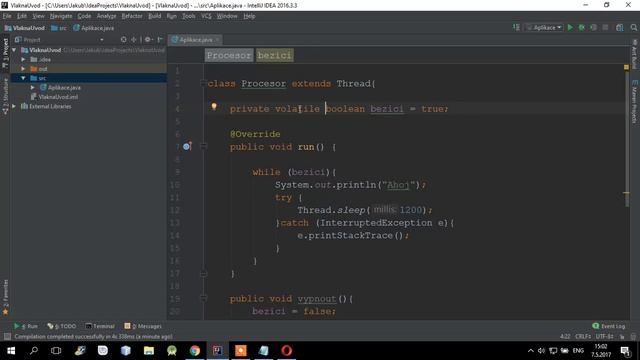Fold the Procesor class with gutter toggle
The image size is (640, 360).
(x=203, y=83)
